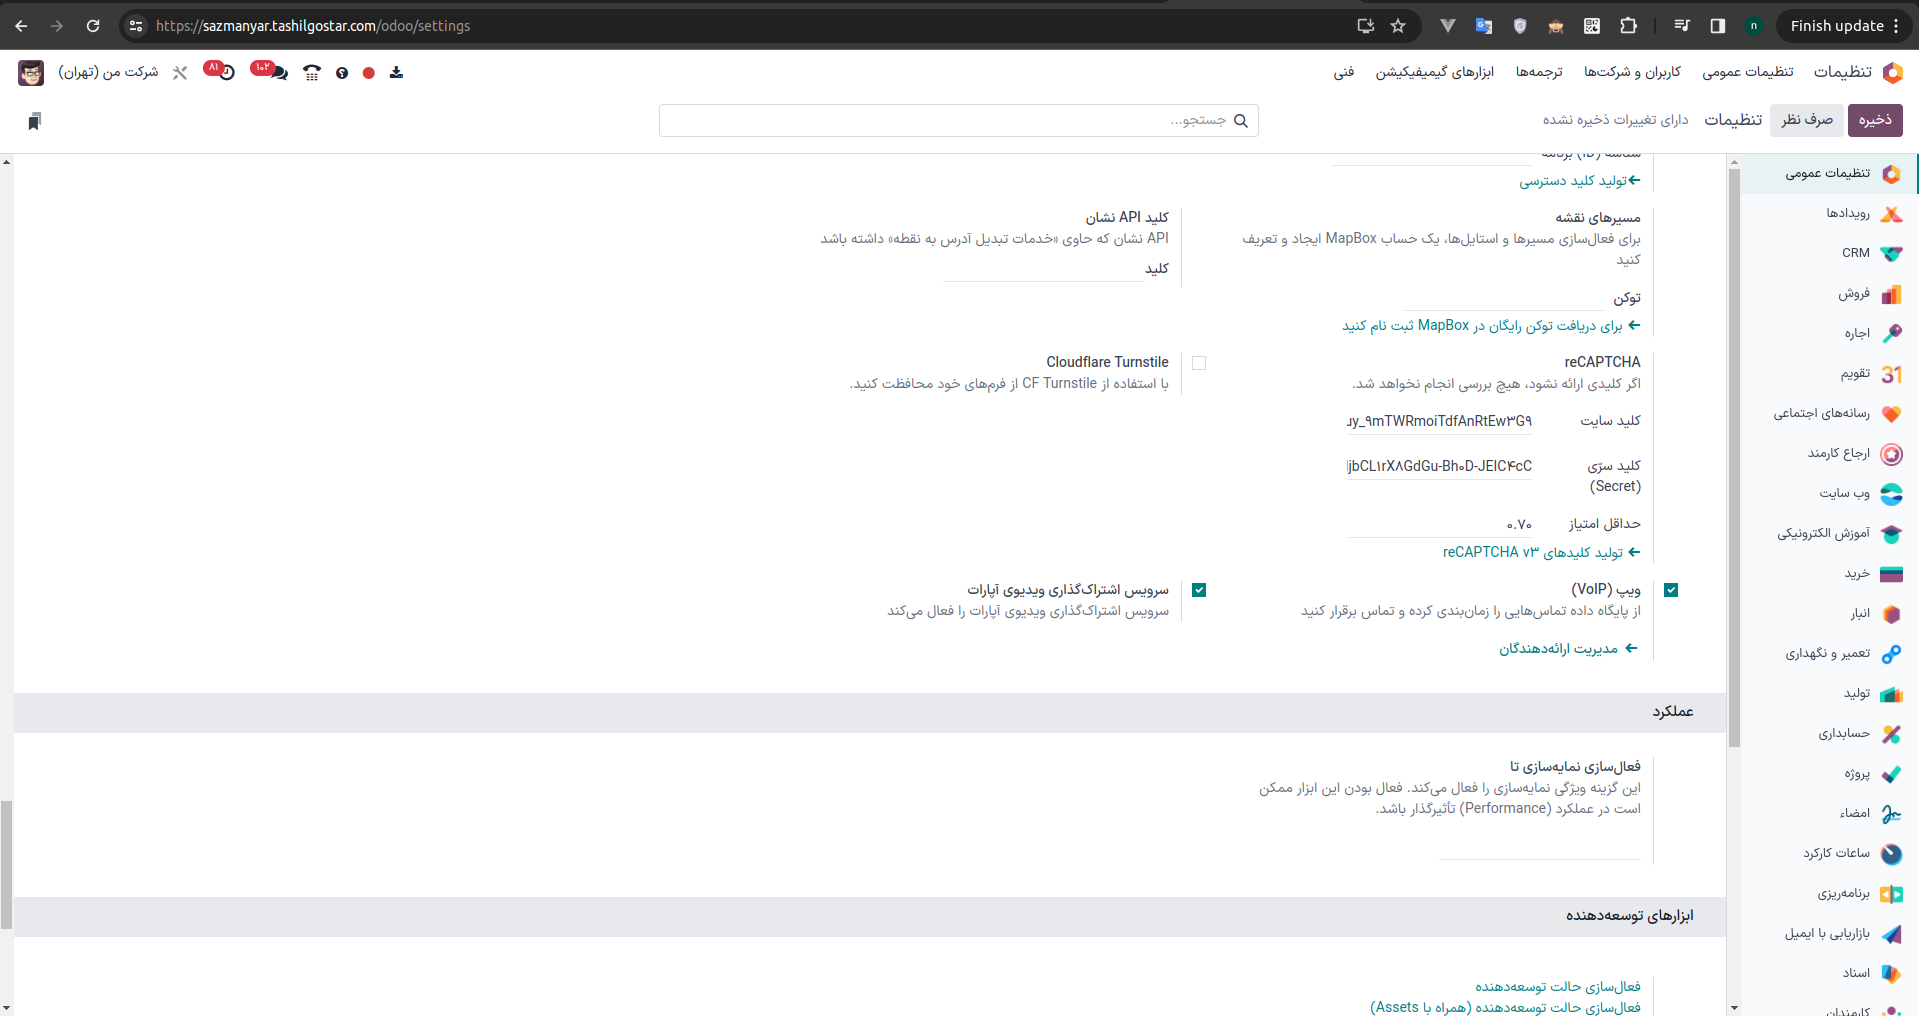Open Timesheets (ساعات کارکرد) icon
Image resolution: width=1919 pixels, height=1016 pixels.
coord(1891,854)
